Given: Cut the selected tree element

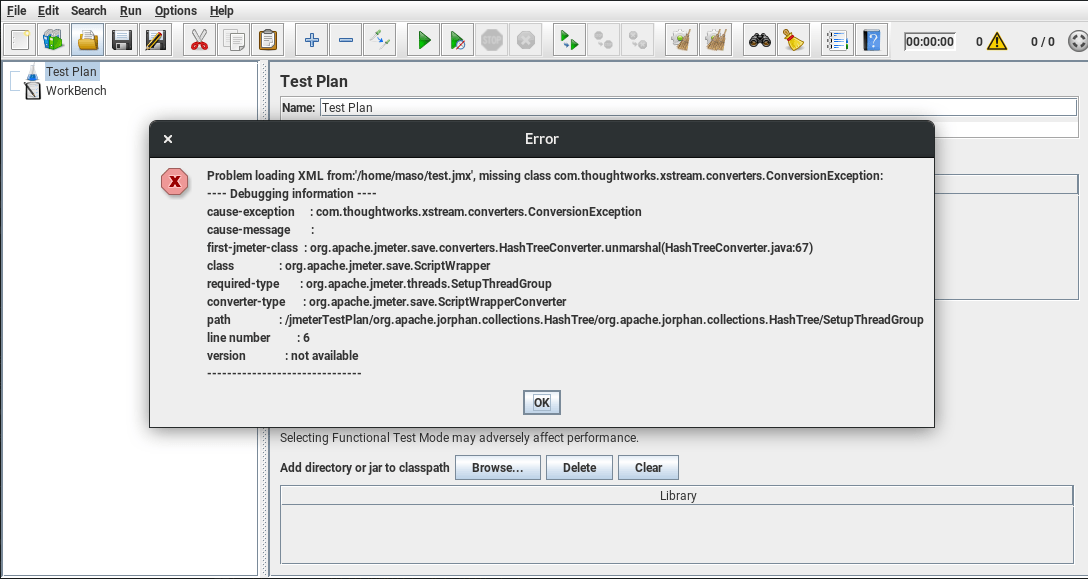Looking at the screenshot, I should pos(198,40).
